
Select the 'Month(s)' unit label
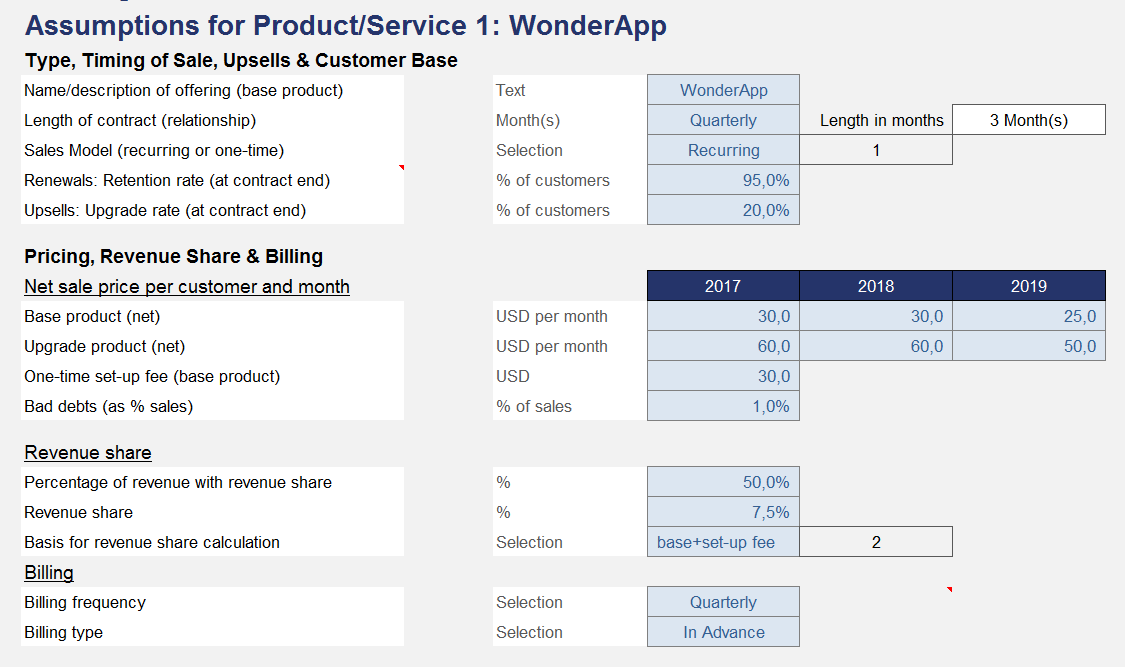click(x=527, y=120)
